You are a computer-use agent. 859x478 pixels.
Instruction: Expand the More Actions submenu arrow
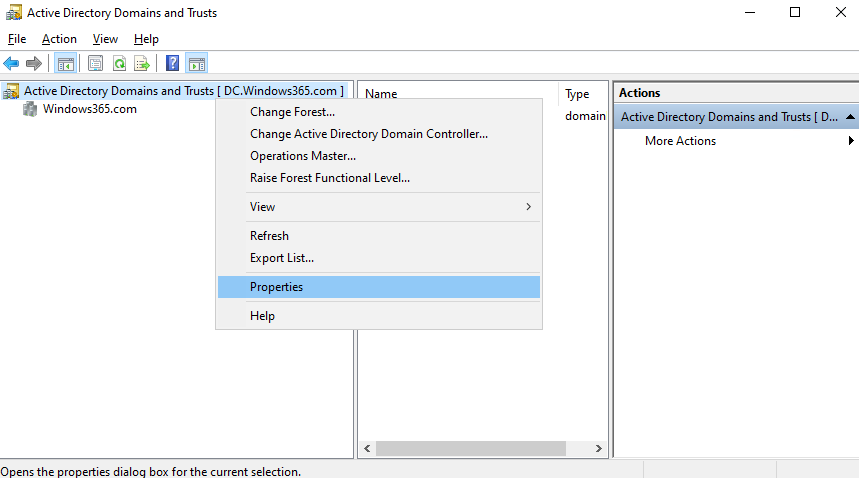851,141
